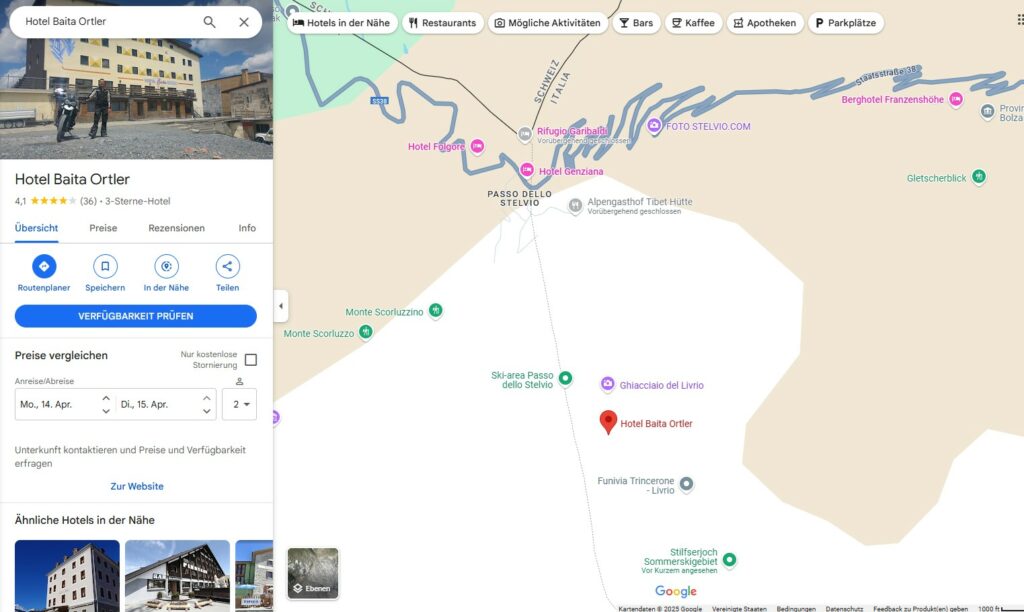Click the FOTO STELVIO.COM camera marker

[654, 125]
